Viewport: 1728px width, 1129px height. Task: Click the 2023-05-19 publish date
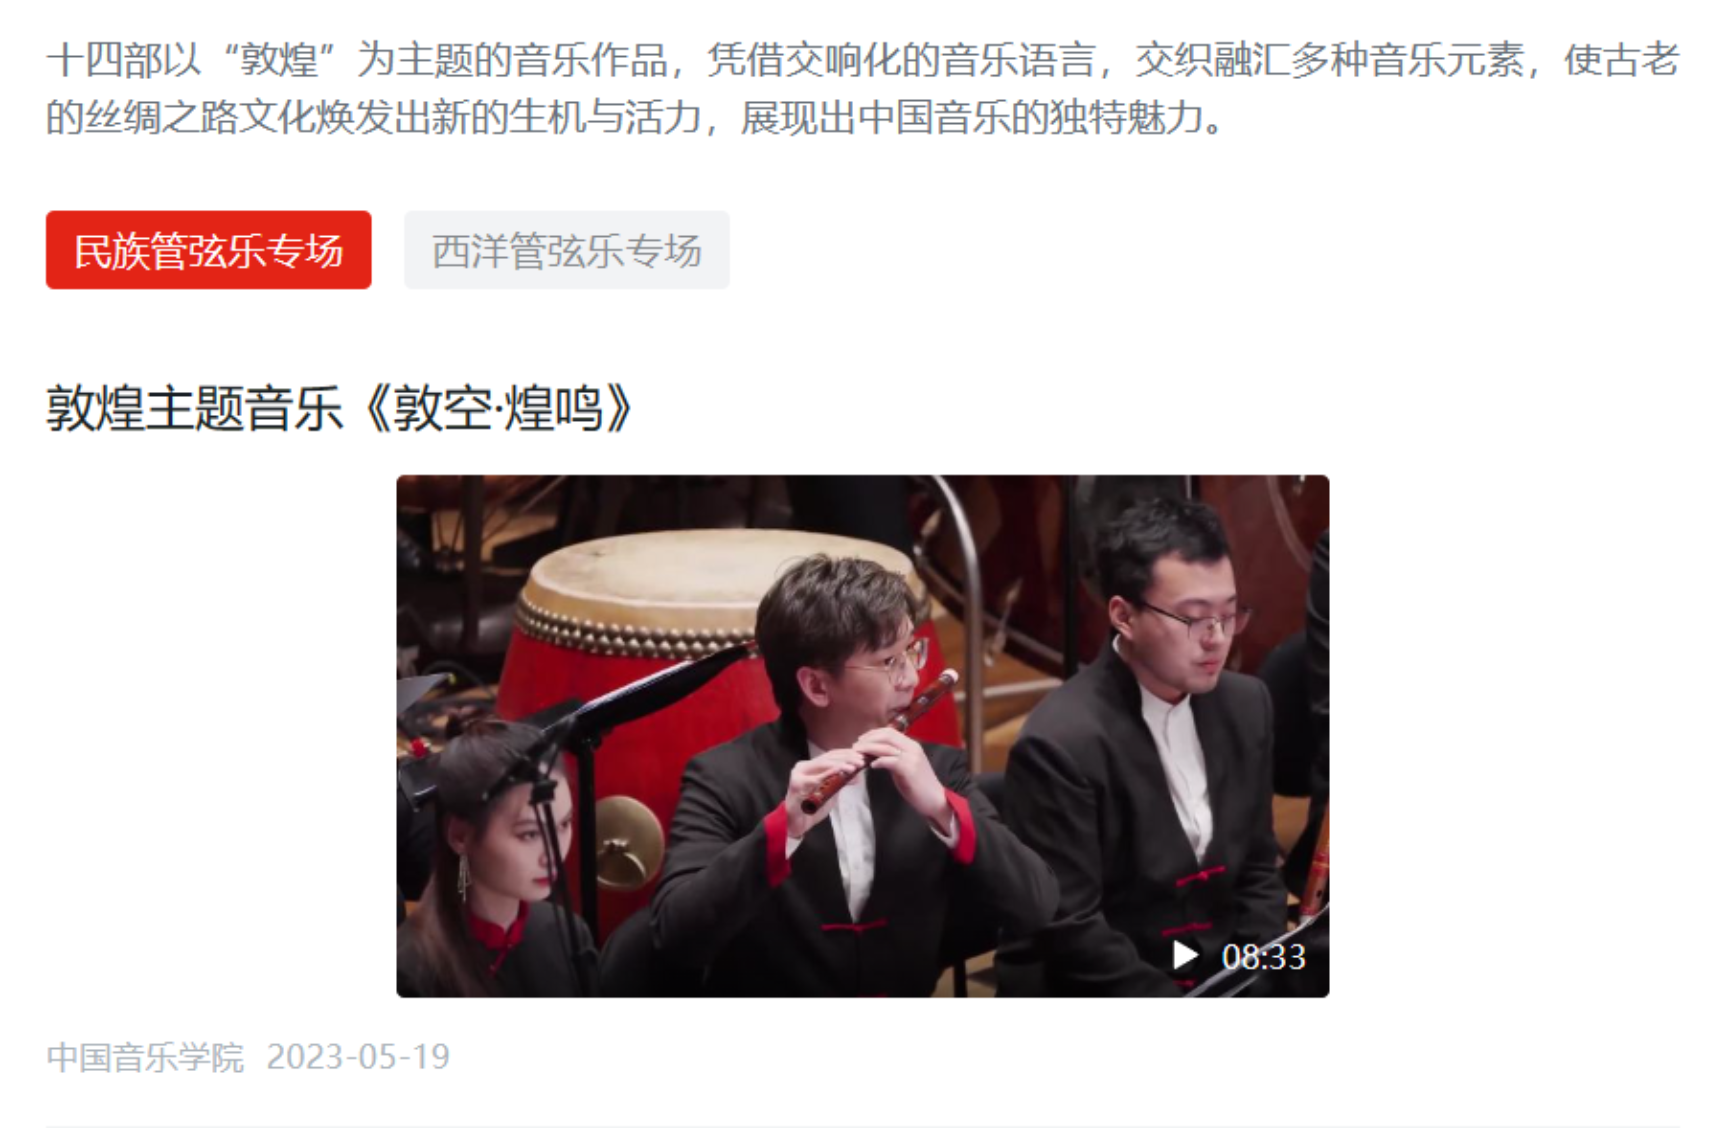358,1057
